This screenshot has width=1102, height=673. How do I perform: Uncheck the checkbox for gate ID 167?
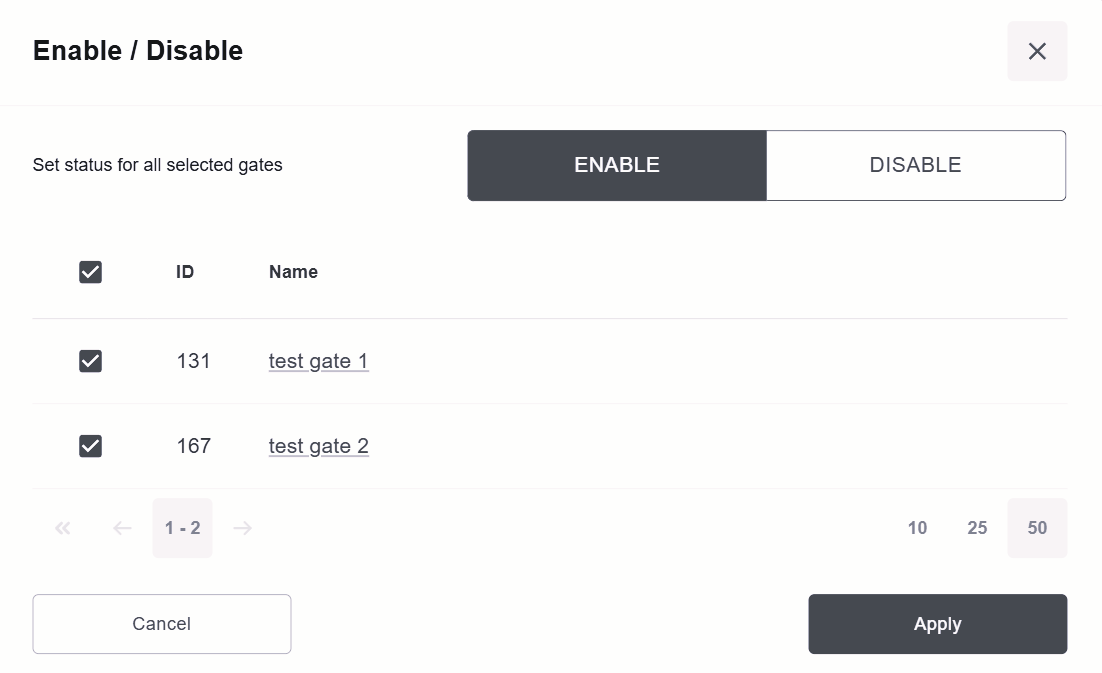coord(91,446)
